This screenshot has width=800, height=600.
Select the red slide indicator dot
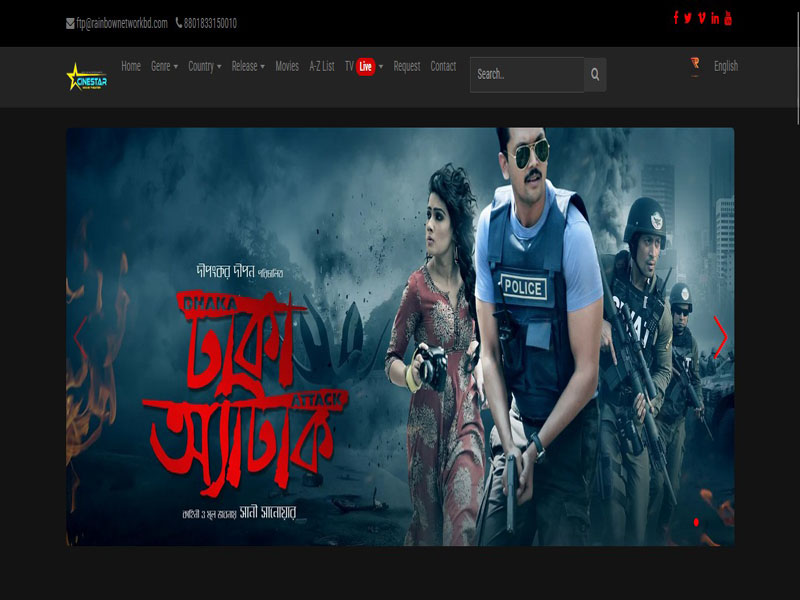pos(696,522)
